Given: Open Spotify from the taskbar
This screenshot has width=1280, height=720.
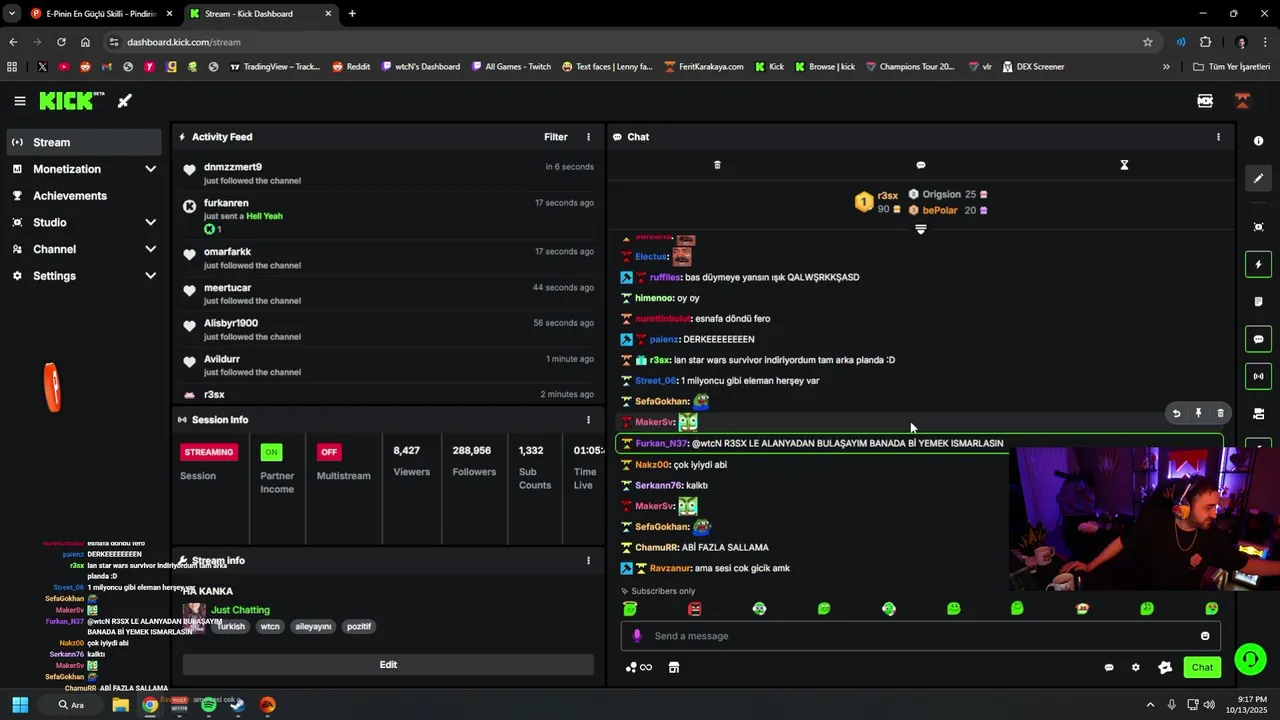Looking at the screenshot, I should coord(208,705).
